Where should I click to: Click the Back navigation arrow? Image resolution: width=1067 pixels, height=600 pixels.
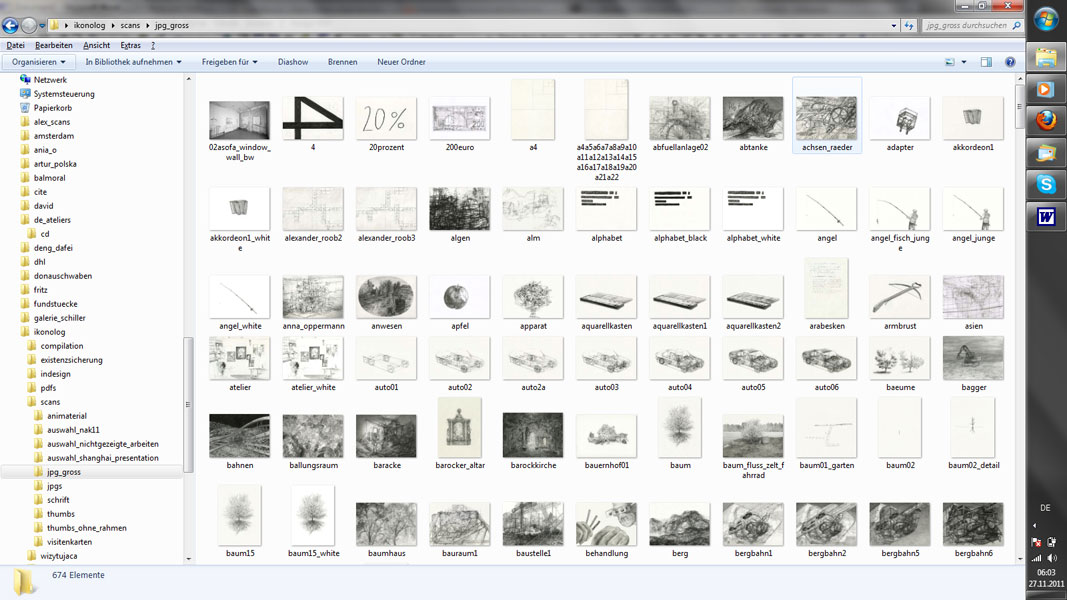tap(11, 25)
